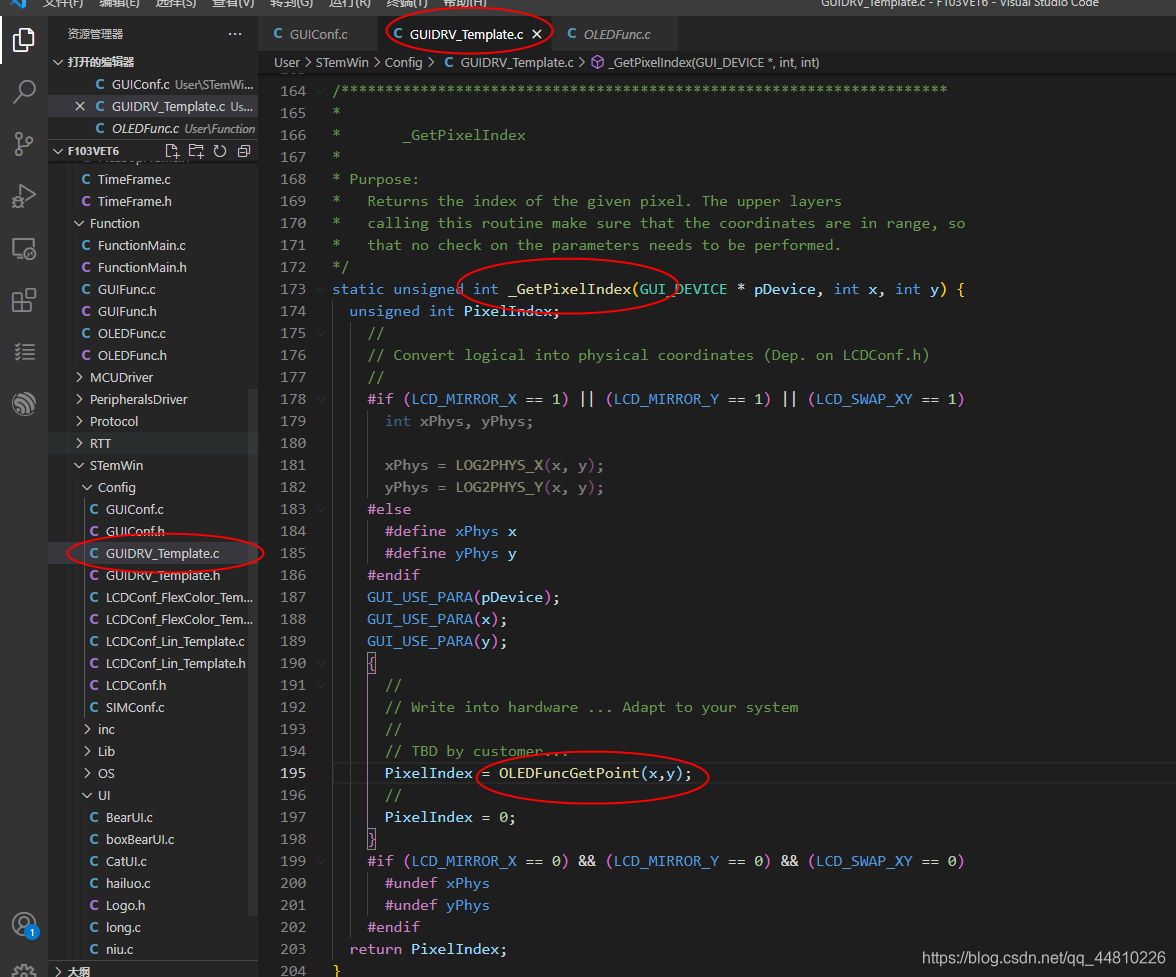This screenshot has width=1176, height=977.
Task: Expand the PeripheralsDriver folder
Action: click(80, 400)
